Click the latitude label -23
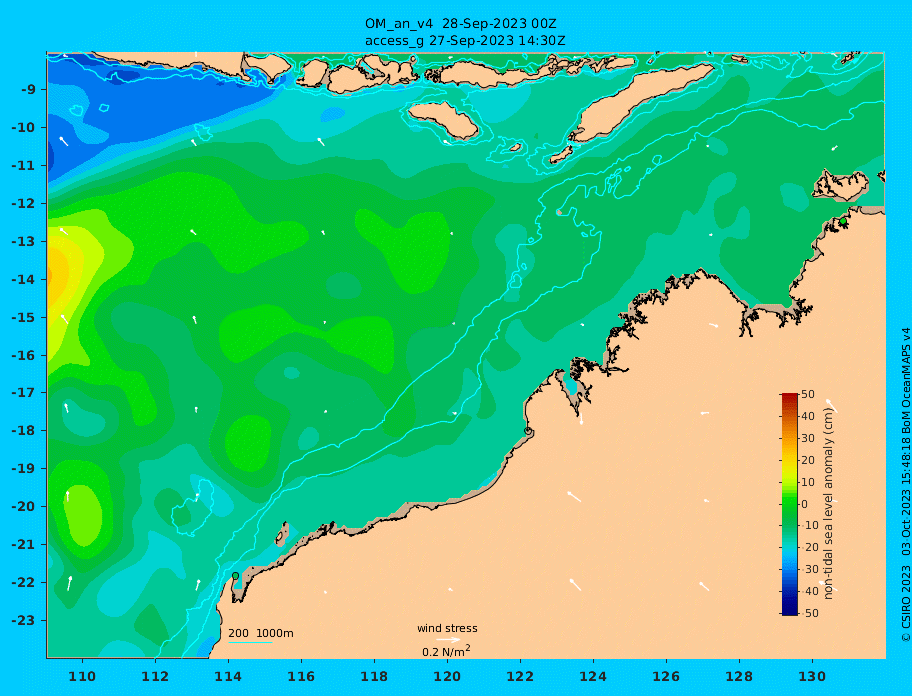 pyautogui.click(x=24, y=620)
